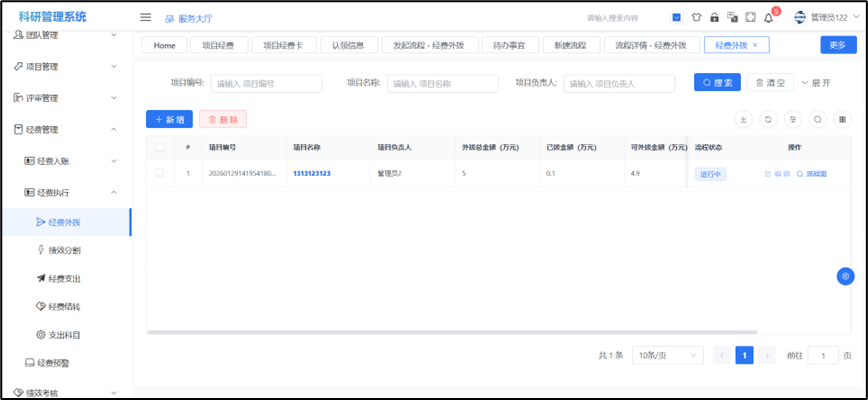868x400 pixels.
Task: Enter fullscreen mode via the header icon
Action: pos(750,18)
